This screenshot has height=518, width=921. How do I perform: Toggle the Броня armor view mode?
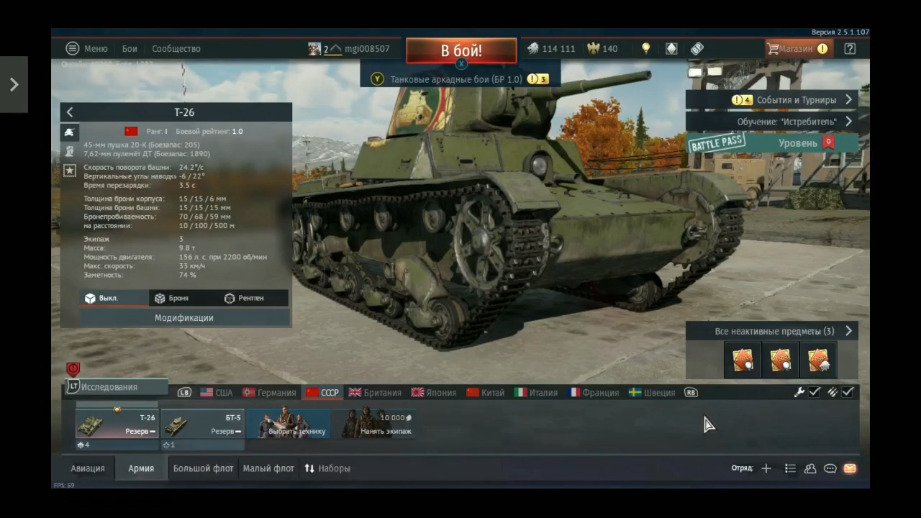click(174, 298)
